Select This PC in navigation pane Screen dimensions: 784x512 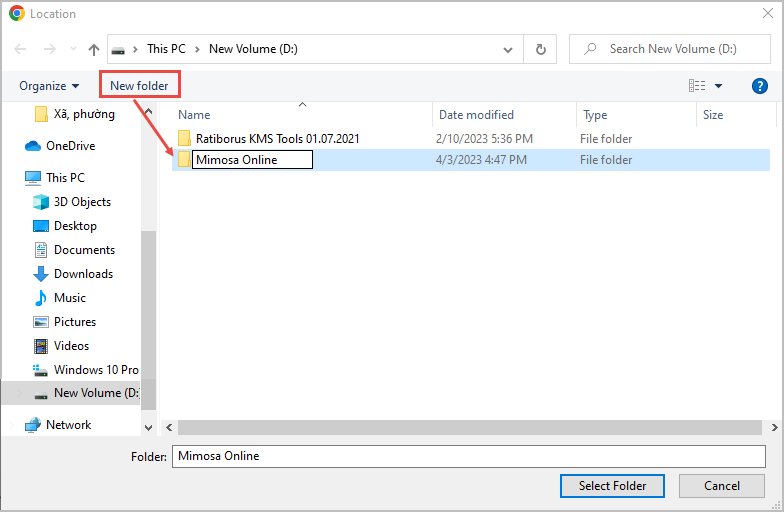pos(55,178)
